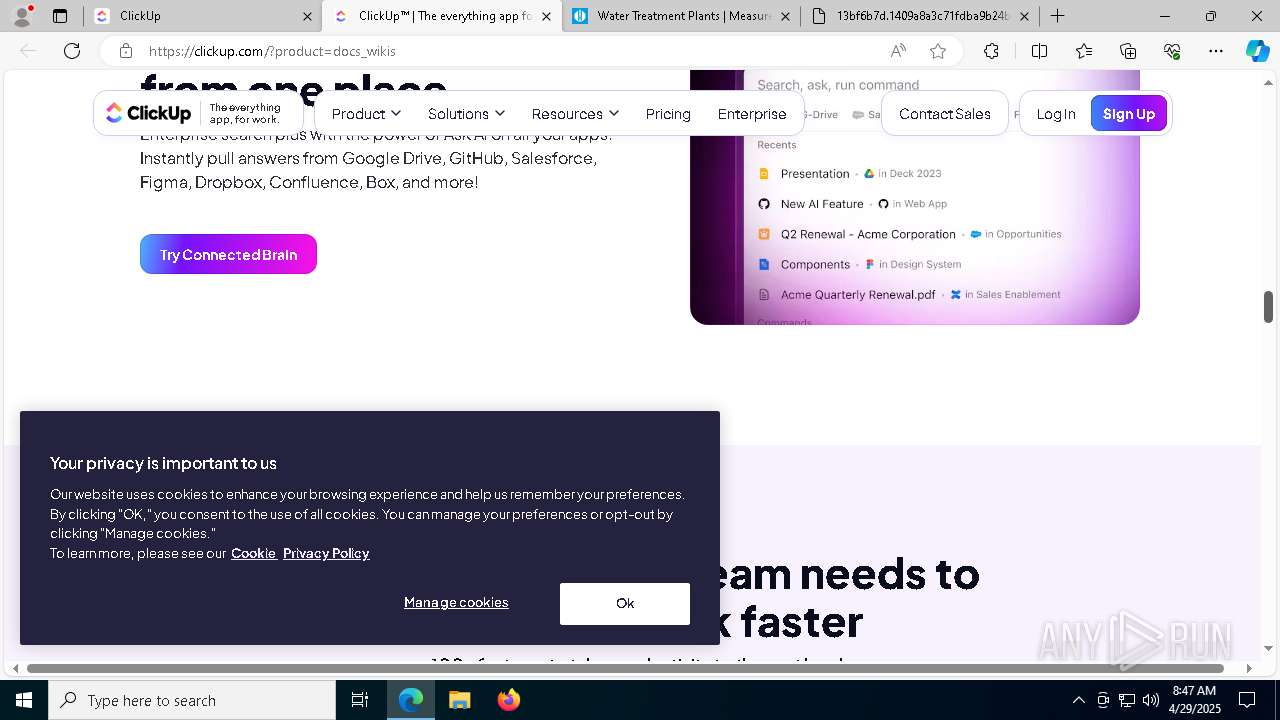The height and width of the screenshot is (720, 1280).
Task: Open the volume control tray icon
Action: pyautogui.click(x=1150, y=700)
